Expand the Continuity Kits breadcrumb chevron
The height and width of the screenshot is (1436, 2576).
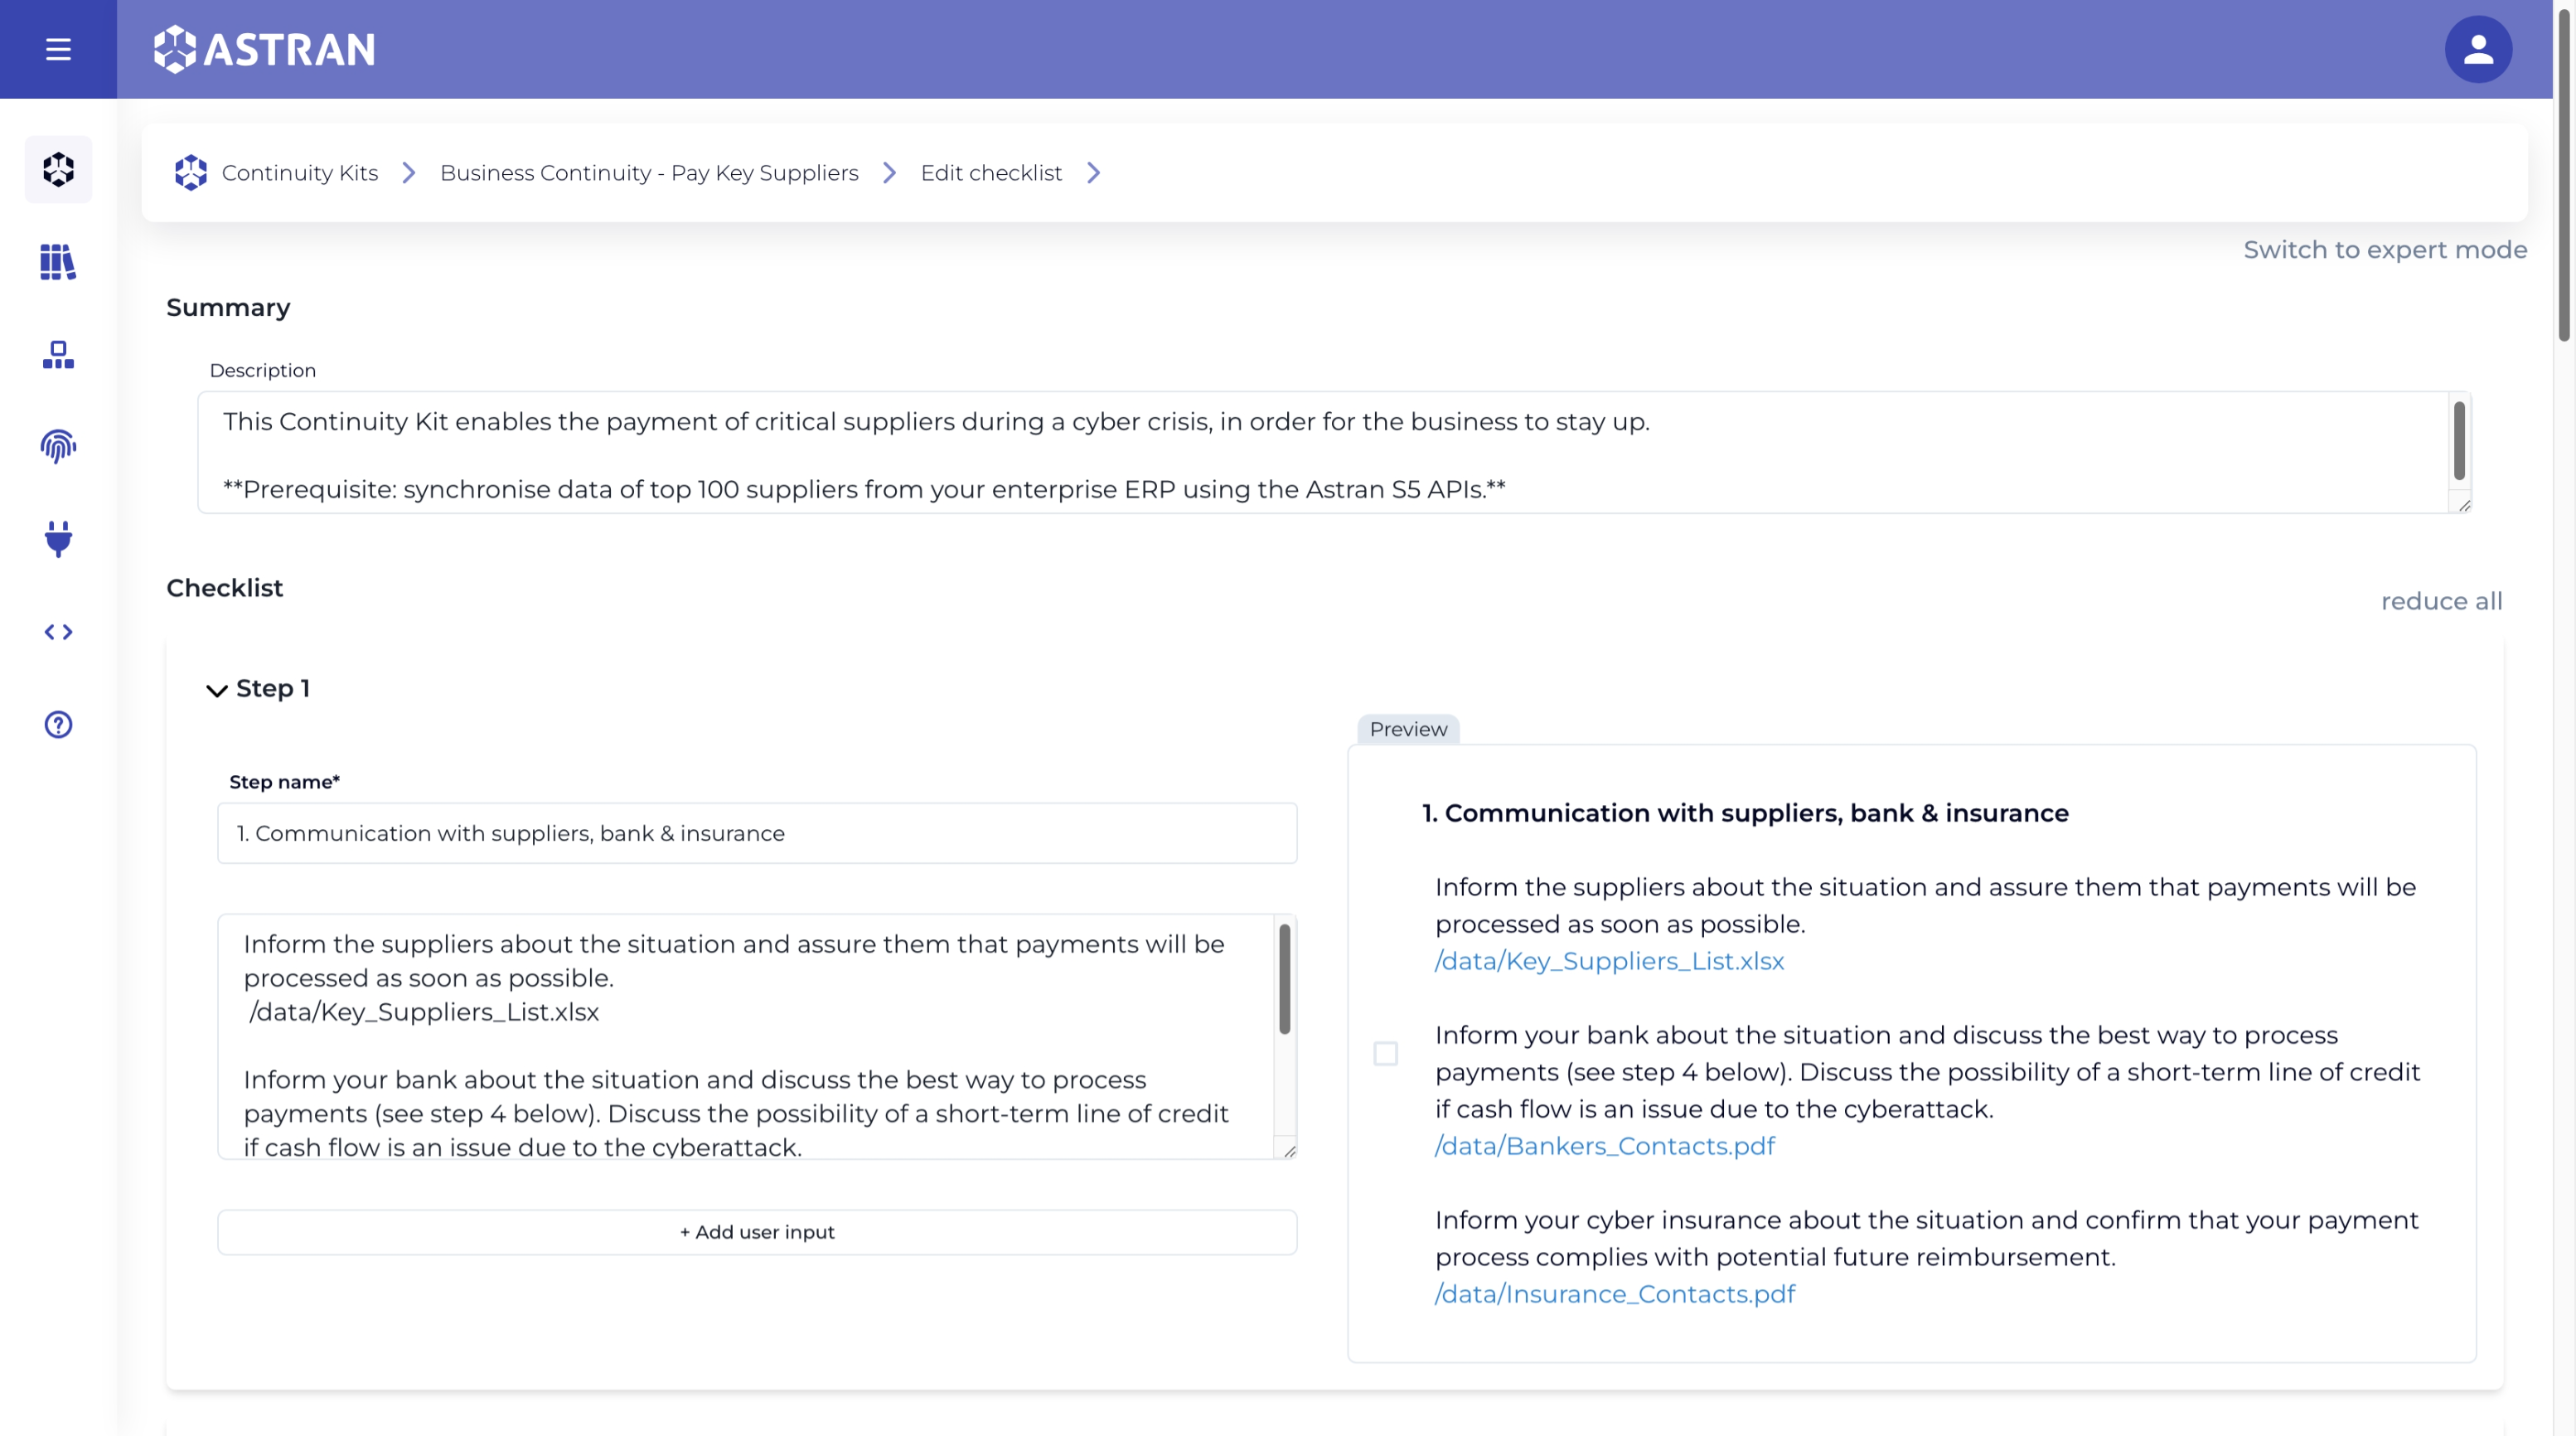(409, 172)
